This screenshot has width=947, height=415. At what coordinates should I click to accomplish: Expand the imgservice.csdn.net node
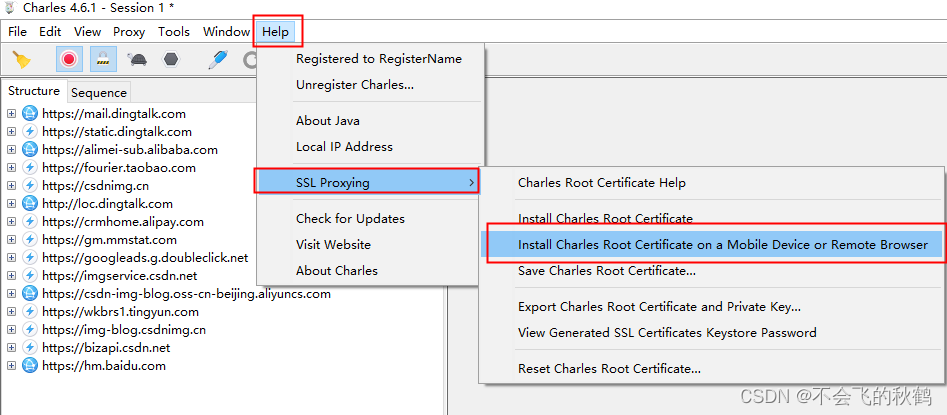(x=11, y=276)
